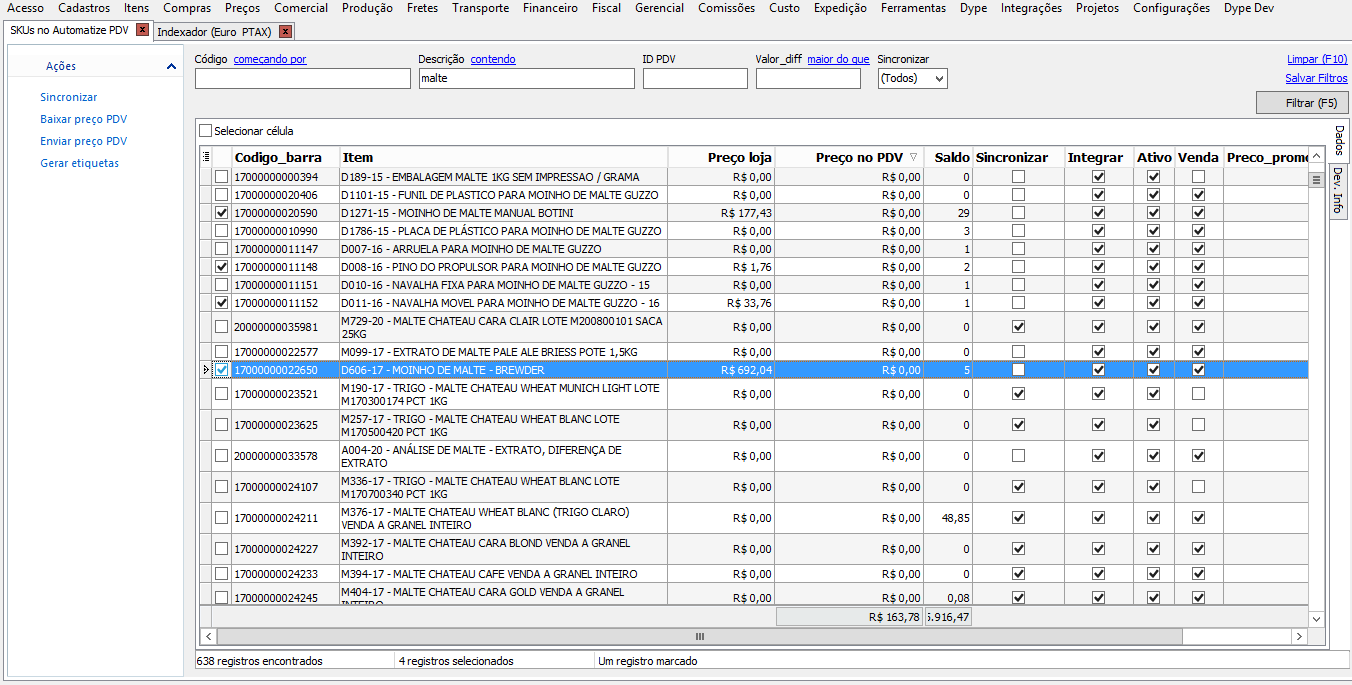Toggle Venda for M190-17 Trigo Munich Light
Screen dimensions: 1352x685
pos(1198,394)
